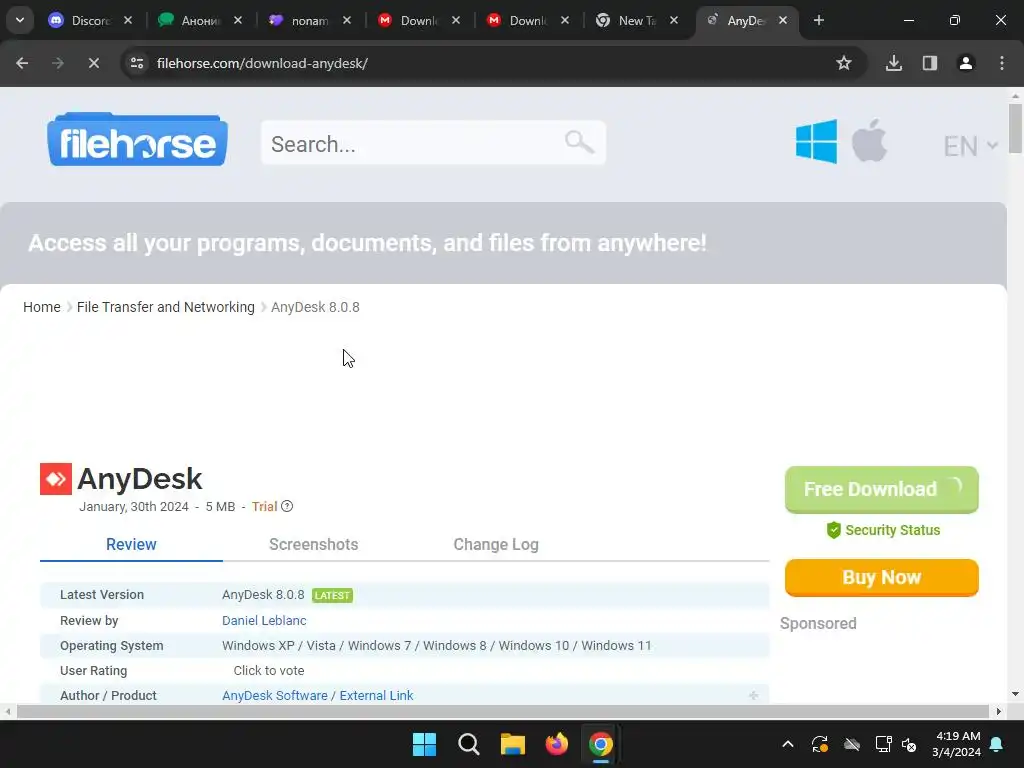Open site information icon in address bar
The image size is (1024, 768).
point(136,63)
